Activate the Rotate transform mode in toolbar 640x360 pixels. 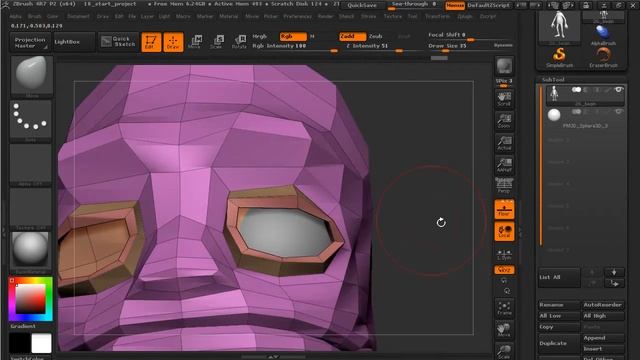[x=240, y=42]
